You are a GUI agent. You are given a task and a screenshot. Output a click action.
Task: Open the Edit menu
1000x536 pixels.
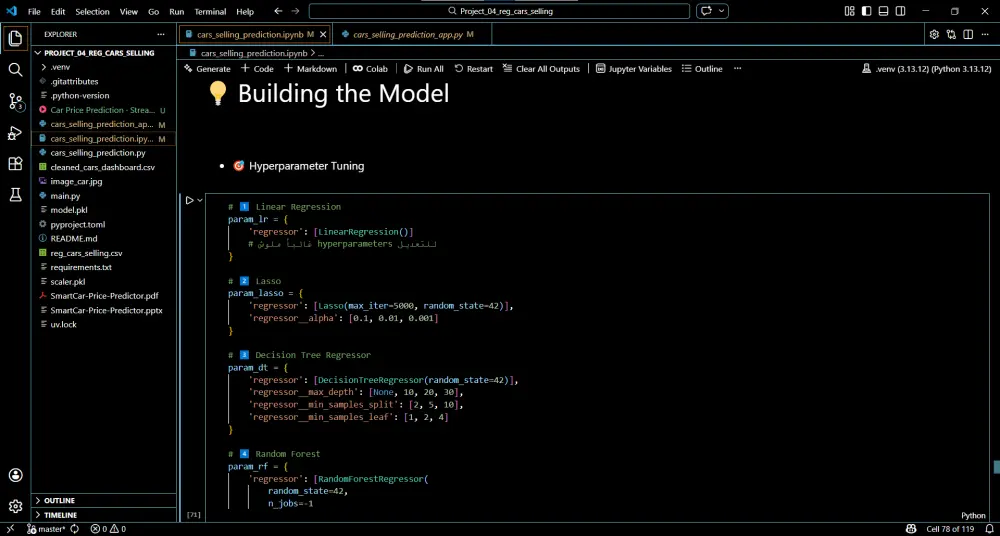tap(58, 11)
